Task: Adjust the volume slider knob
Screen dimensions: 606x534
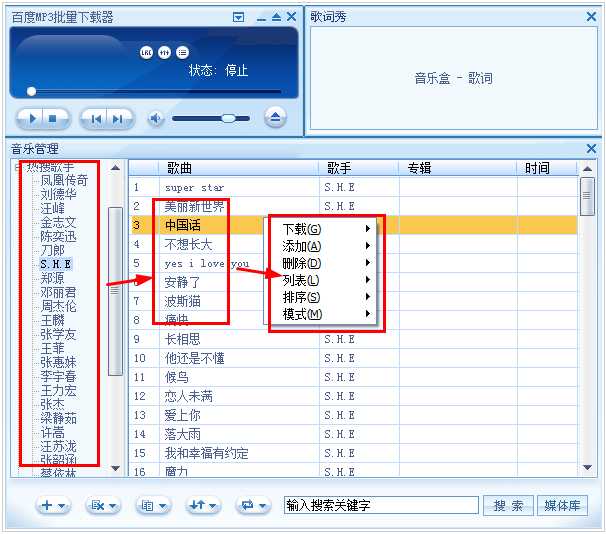Action: tap(228, 118)
